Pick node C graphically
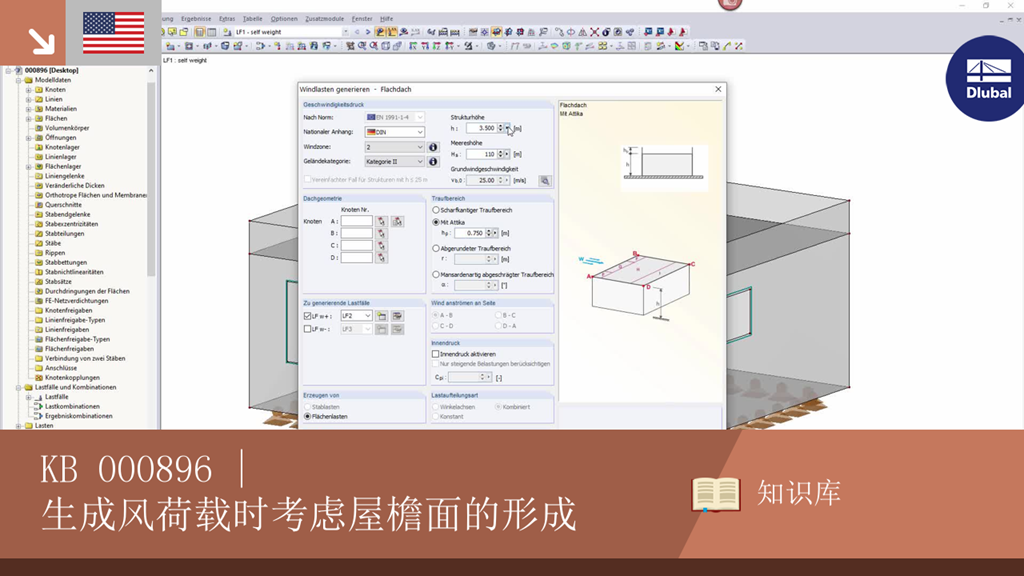1024x576 pixels. [x=381, y=246]
